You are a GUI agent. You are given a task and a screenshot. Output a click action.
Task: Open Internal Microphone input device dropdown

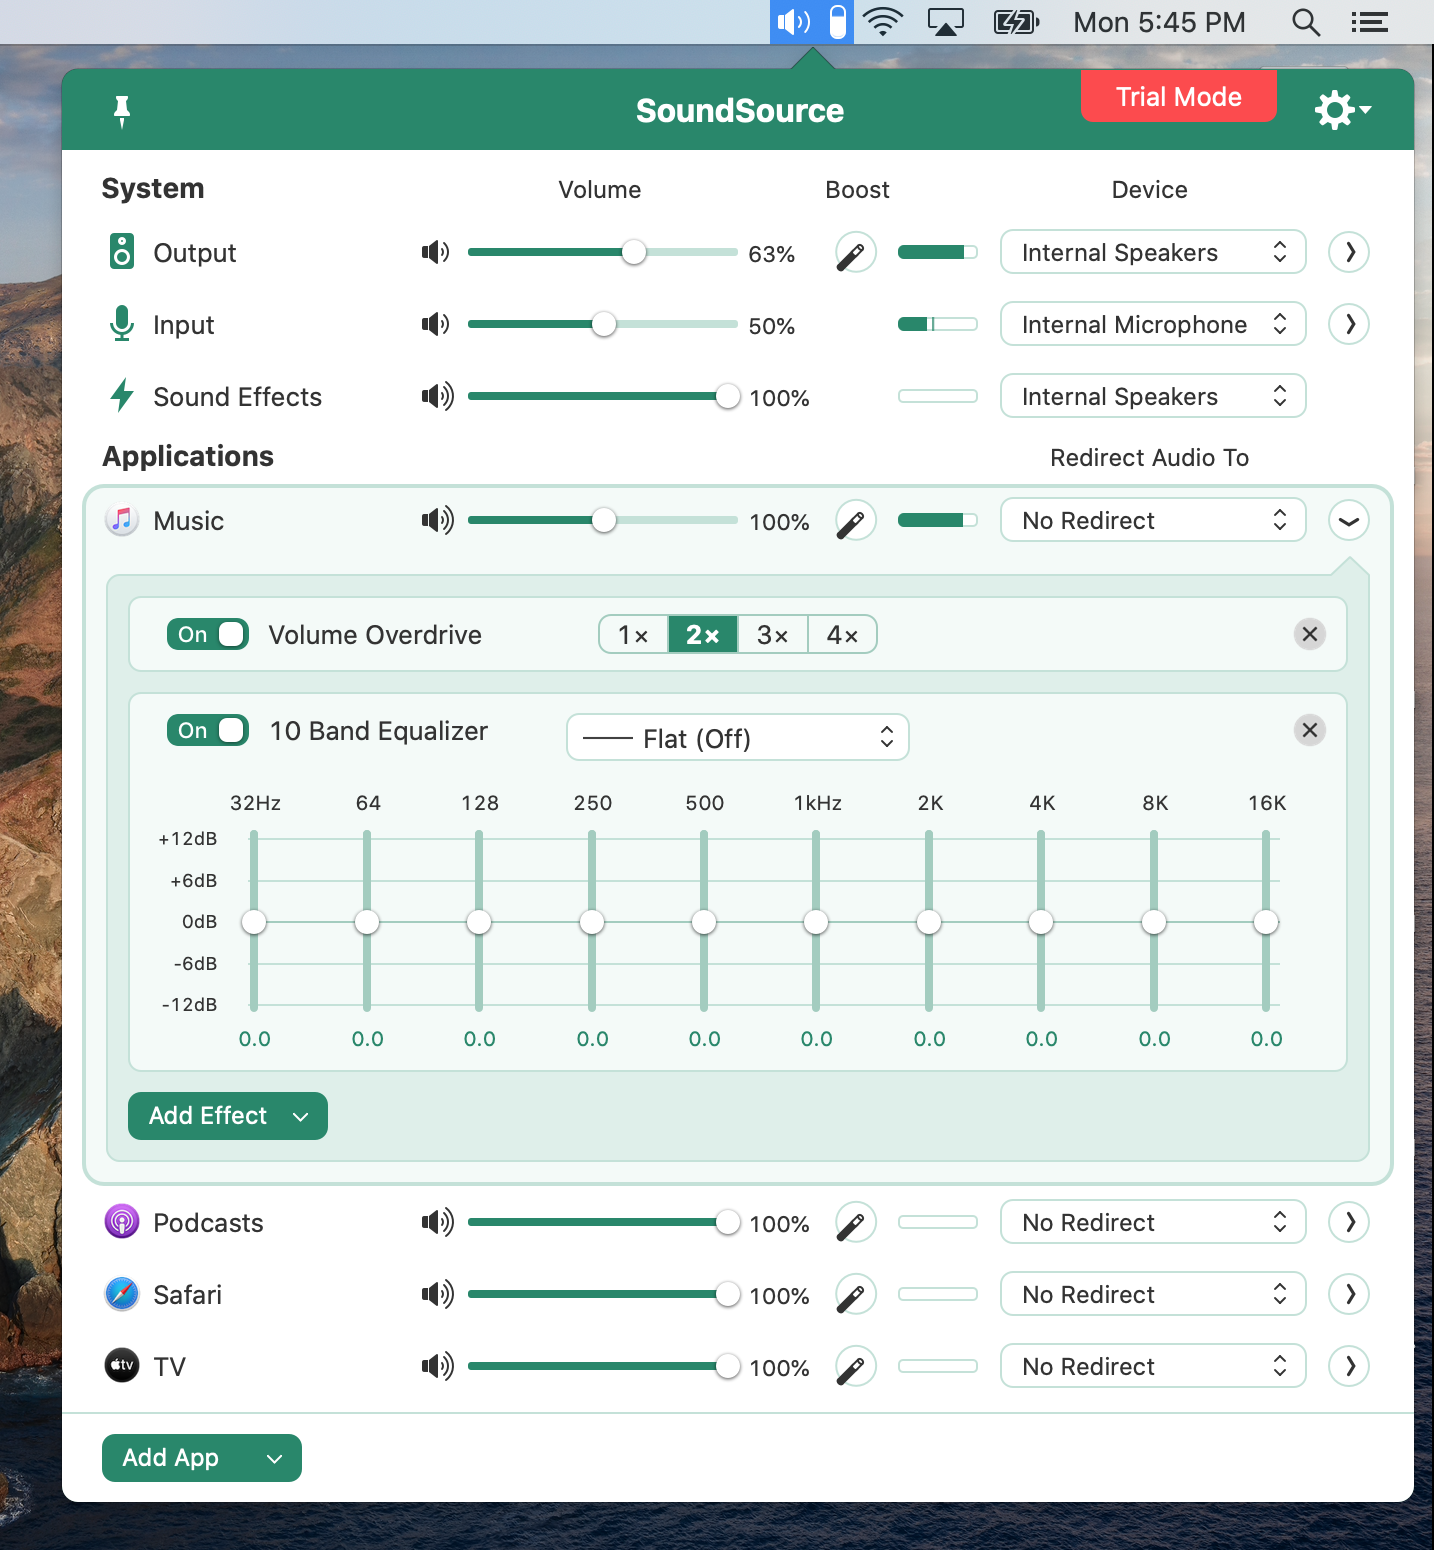click(1153, 324)
